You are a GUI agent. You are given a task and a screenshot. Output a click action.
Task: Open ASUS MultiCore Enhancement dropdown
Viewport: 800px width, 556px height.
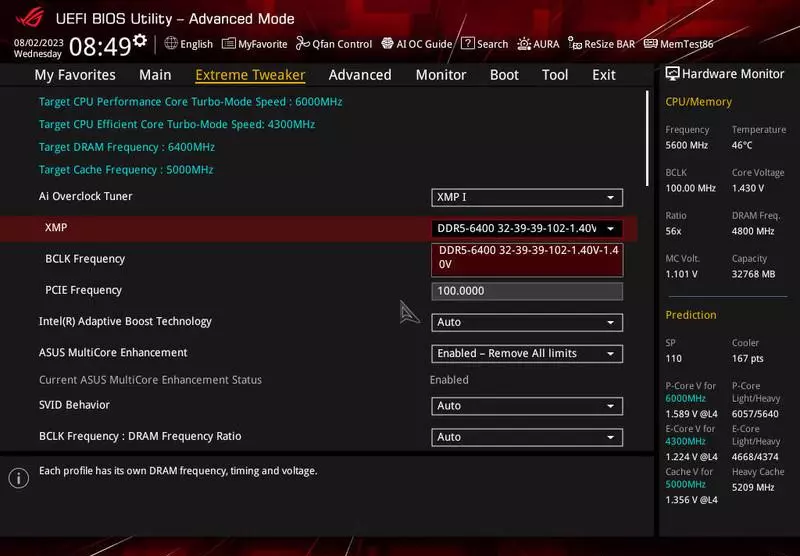click(527, 353)
